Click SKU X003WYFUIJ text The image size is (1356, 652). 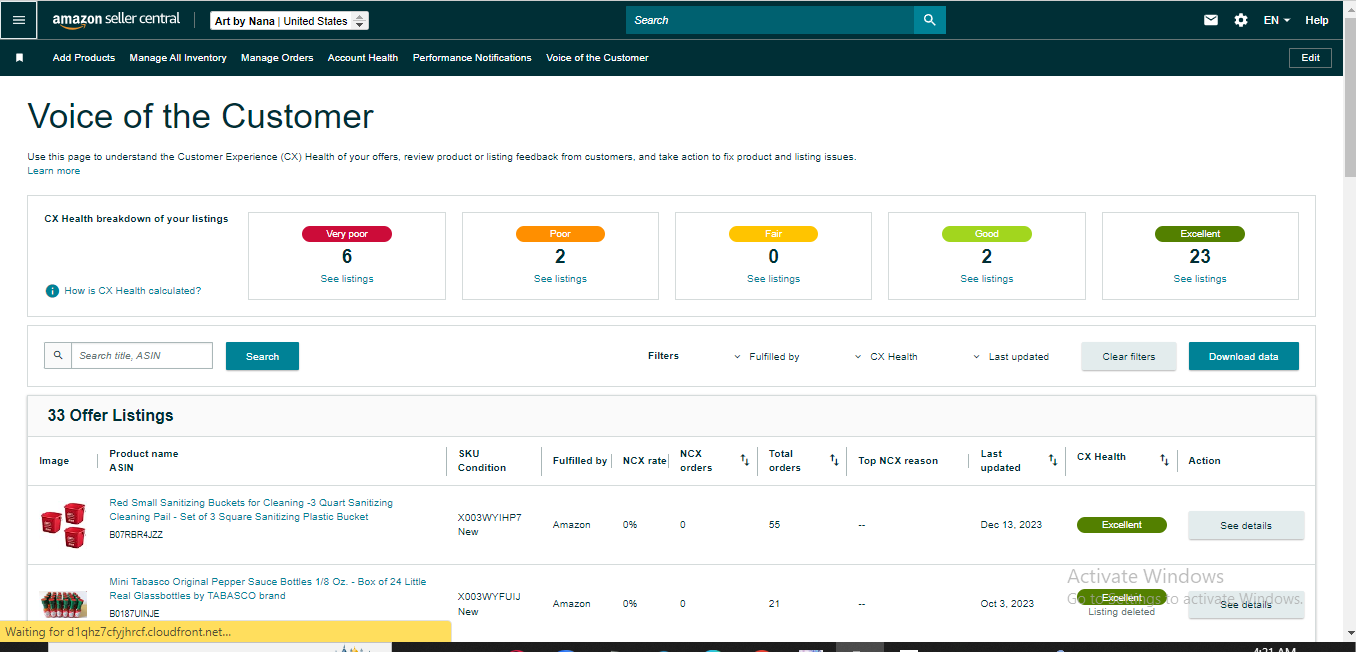click(x=489, y=597)
